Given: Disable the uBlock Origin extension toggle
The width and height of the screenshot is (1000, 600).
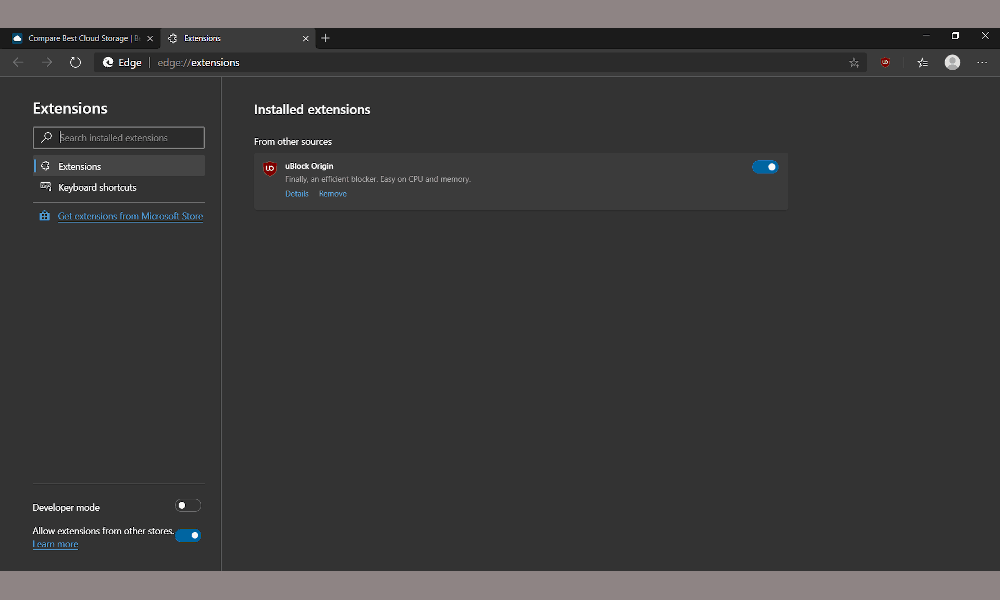Looking at the screenshot, I should [765, 167].
